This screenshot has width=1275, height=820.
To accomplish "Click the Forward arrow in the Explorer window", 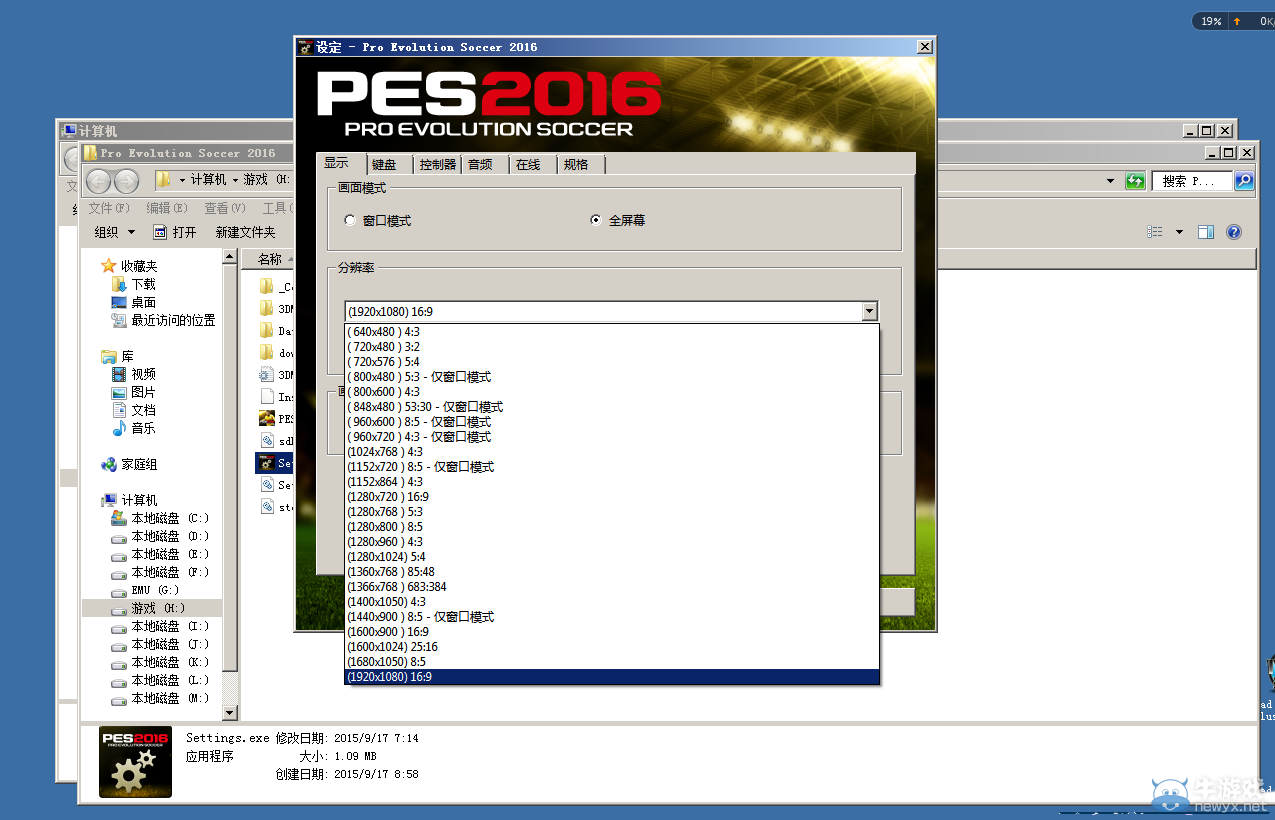I will (x=127, y=181).
